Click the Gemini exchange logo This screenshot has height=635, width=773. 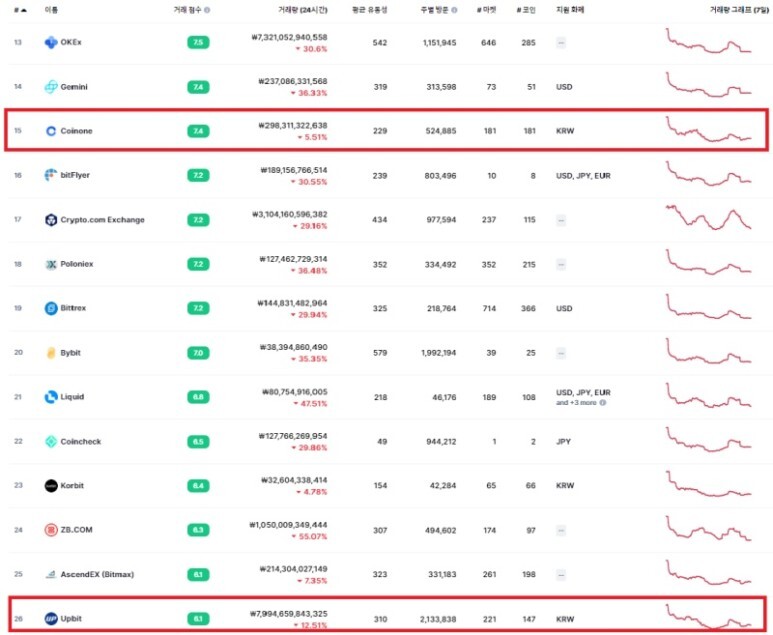tap(51, 87)
